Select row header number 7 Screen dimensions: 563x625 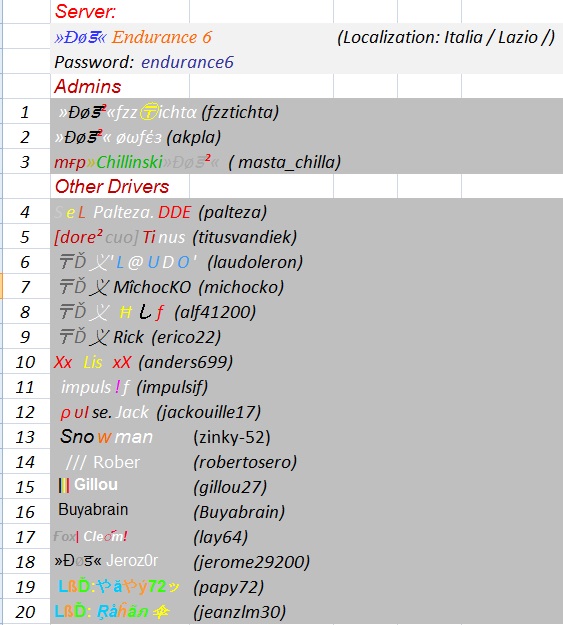coord(25,287)
